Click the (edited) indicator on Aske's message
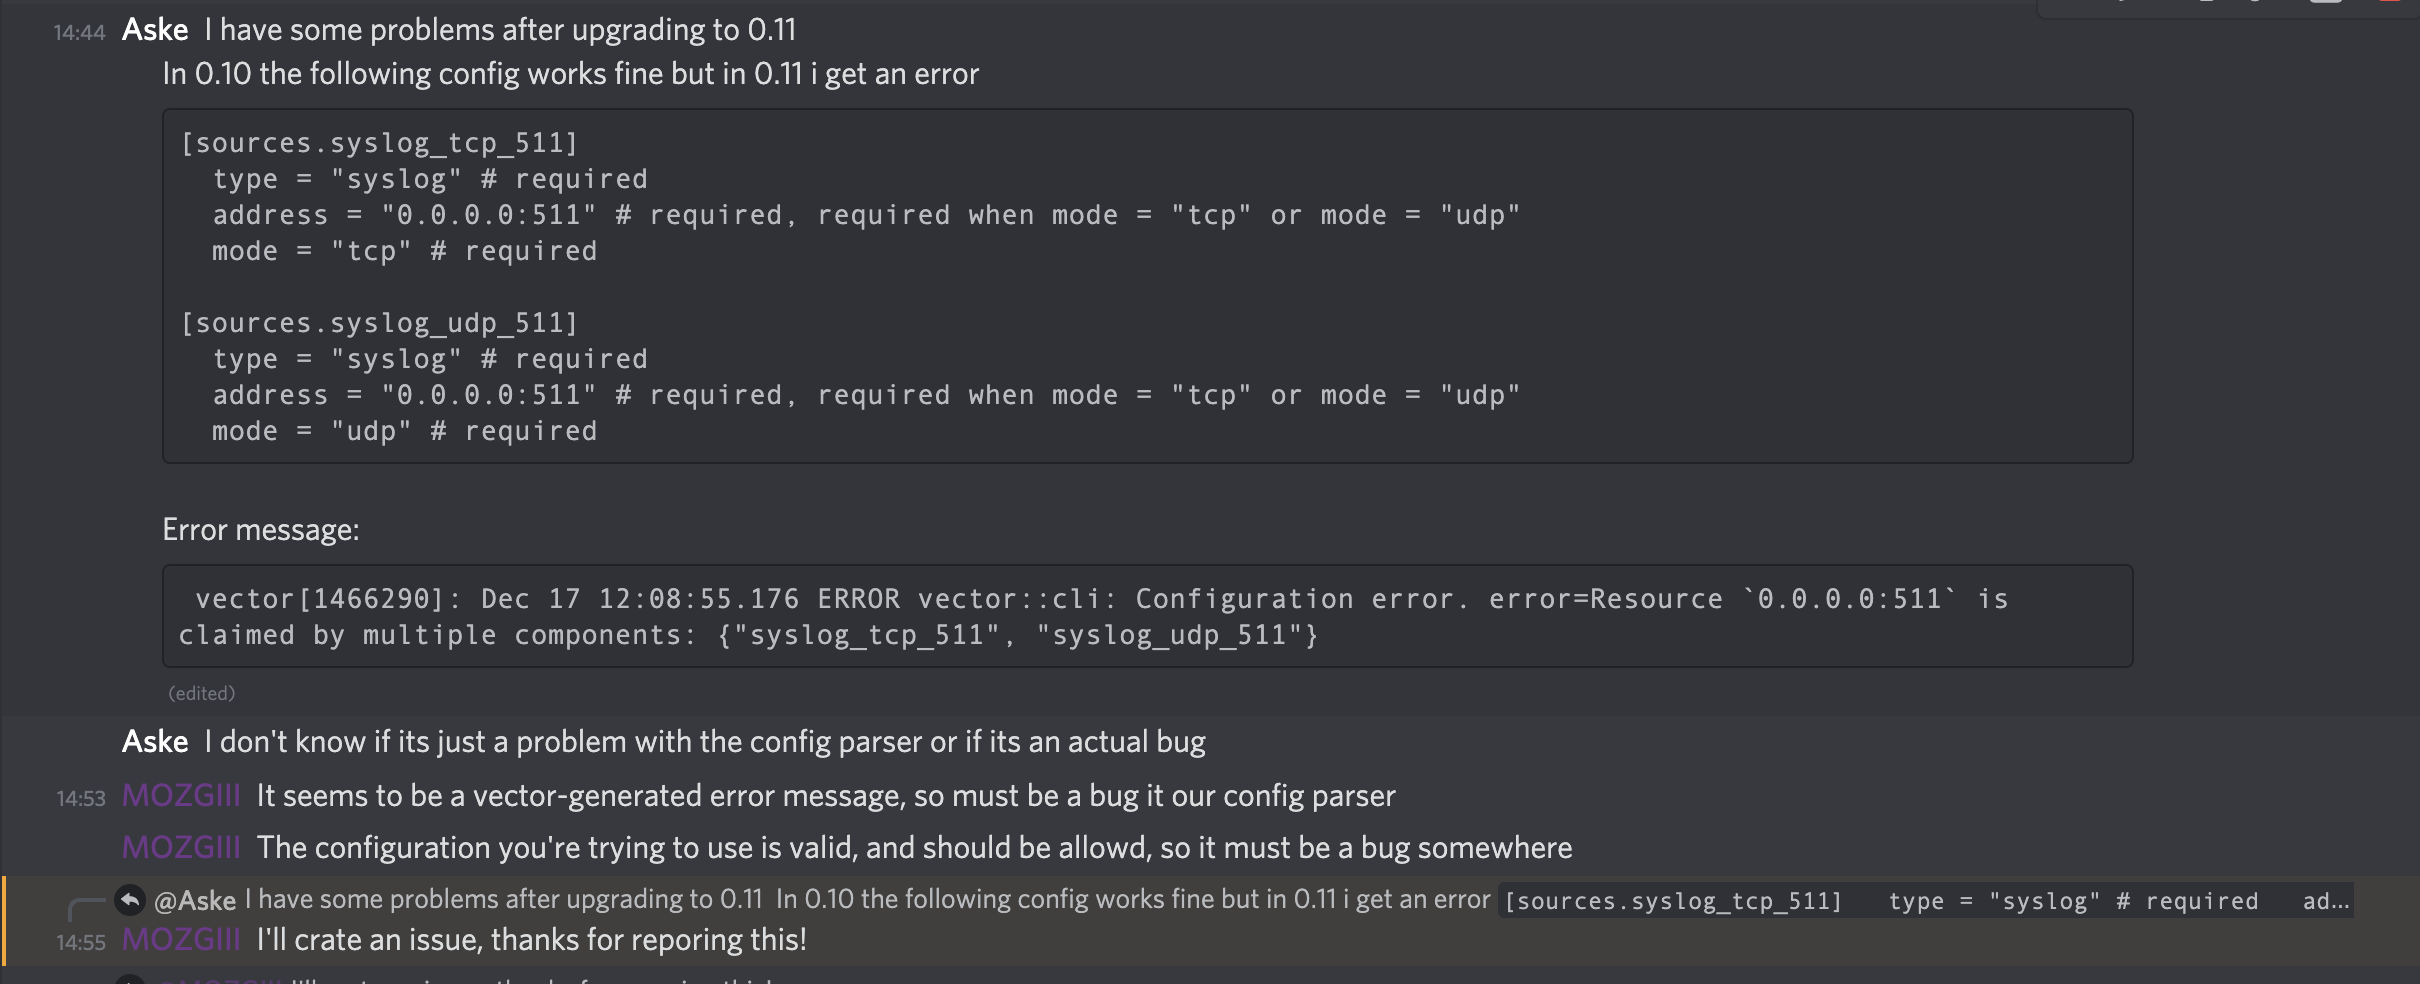This screenshot has width=2420, height=984. (x=201, y=692)
